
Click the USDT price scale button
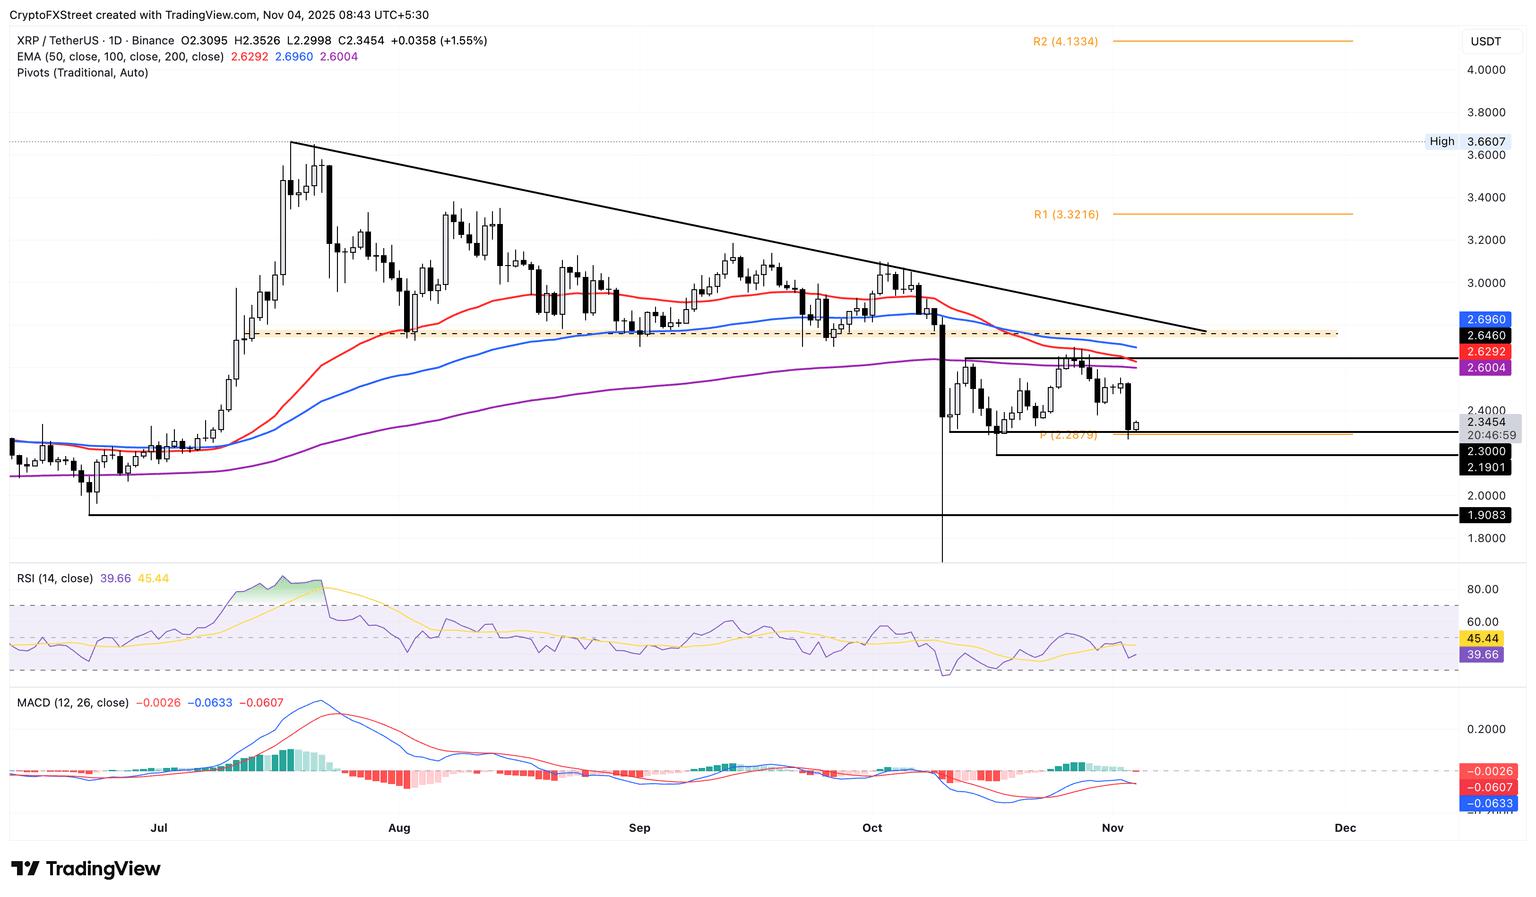1487,42
